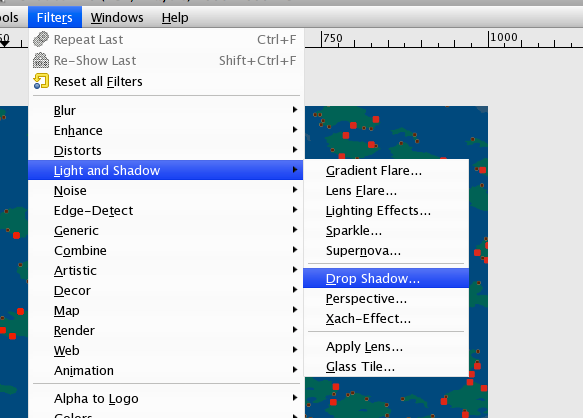Click the Animation submenu arrow
This screenshot has height=418, width=583.
[x=295, y=370]
